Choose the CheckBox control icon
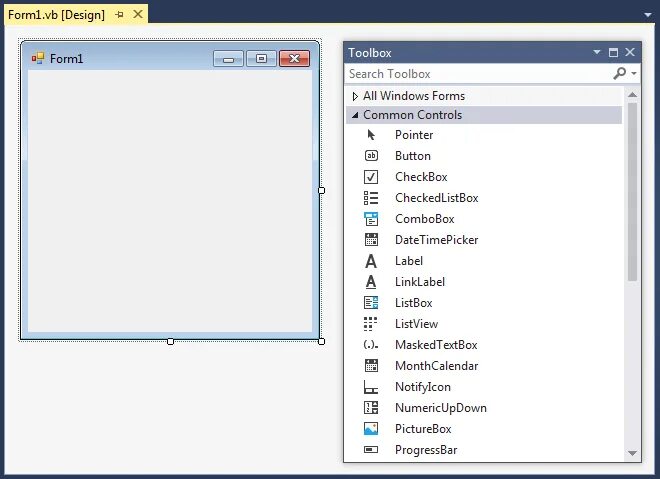 pyautogui.click(x=371, y=177)
